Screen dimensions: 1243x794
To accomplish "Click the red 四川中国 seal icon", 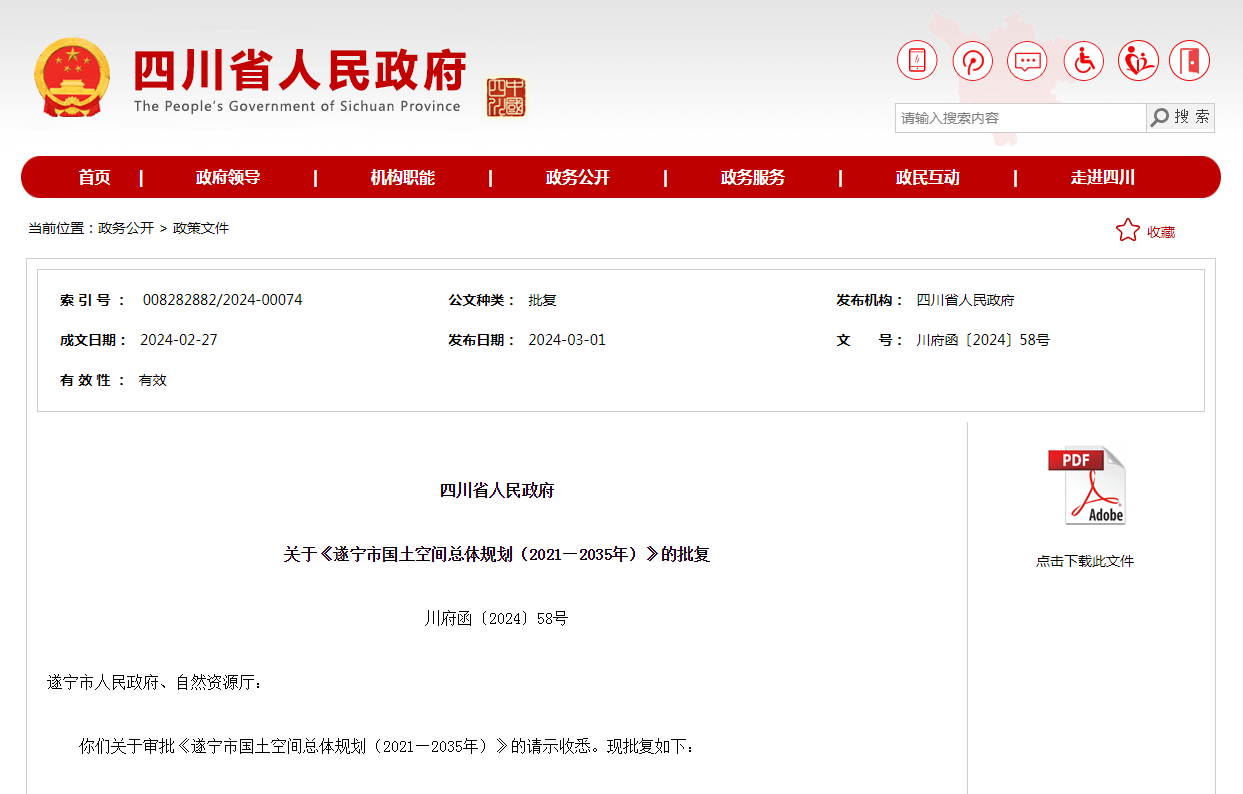I will tap(506, 97).
